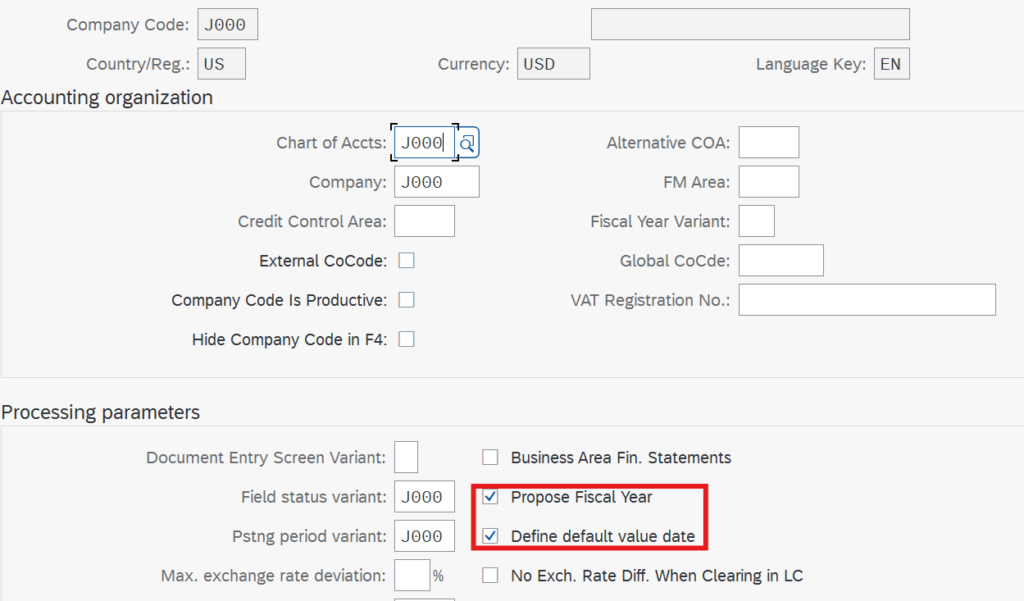Check Hide Company Code in F4
Image resolution: width=1024 pixels, height=601 pixels.
pos(407,340)
